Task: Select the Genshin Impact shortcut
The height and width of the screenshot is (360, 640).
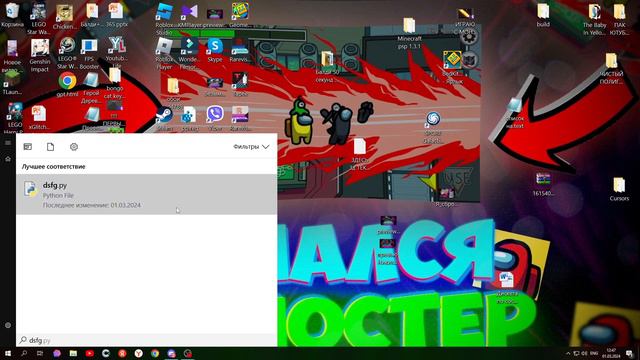Action: click(40, 56)
